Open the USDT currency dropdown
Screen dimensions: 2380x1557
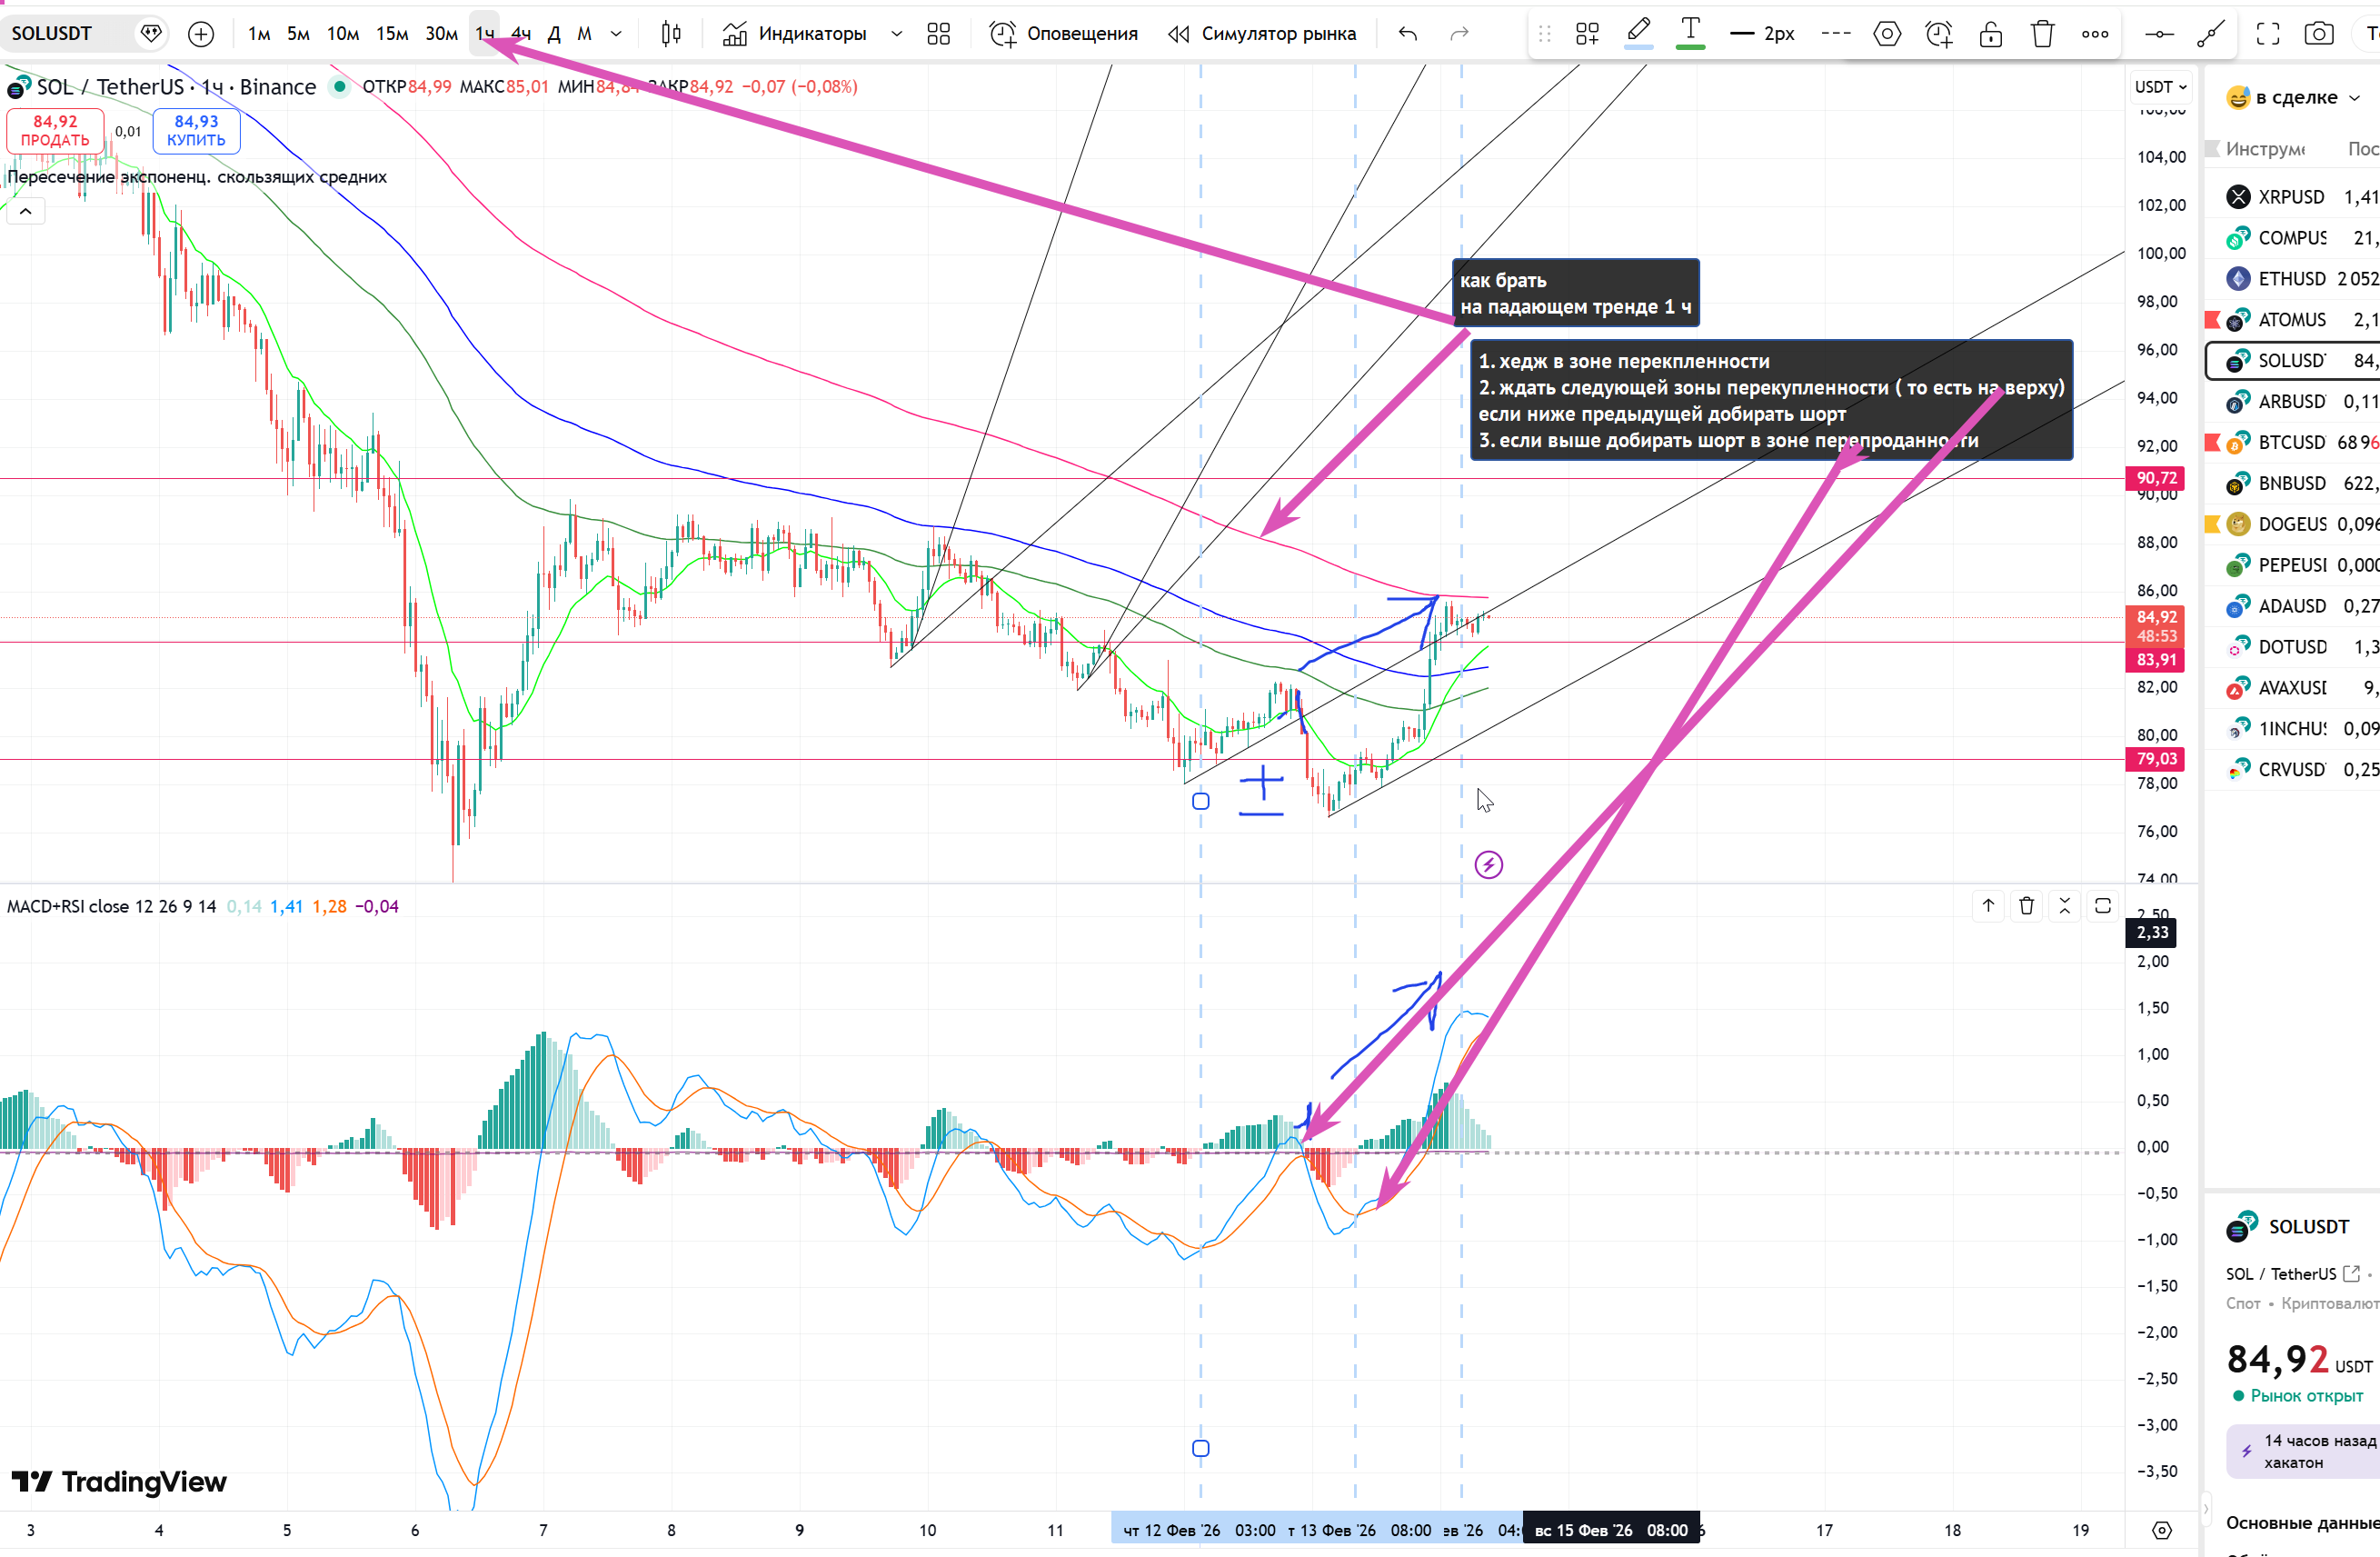(x=2160, y=87)
